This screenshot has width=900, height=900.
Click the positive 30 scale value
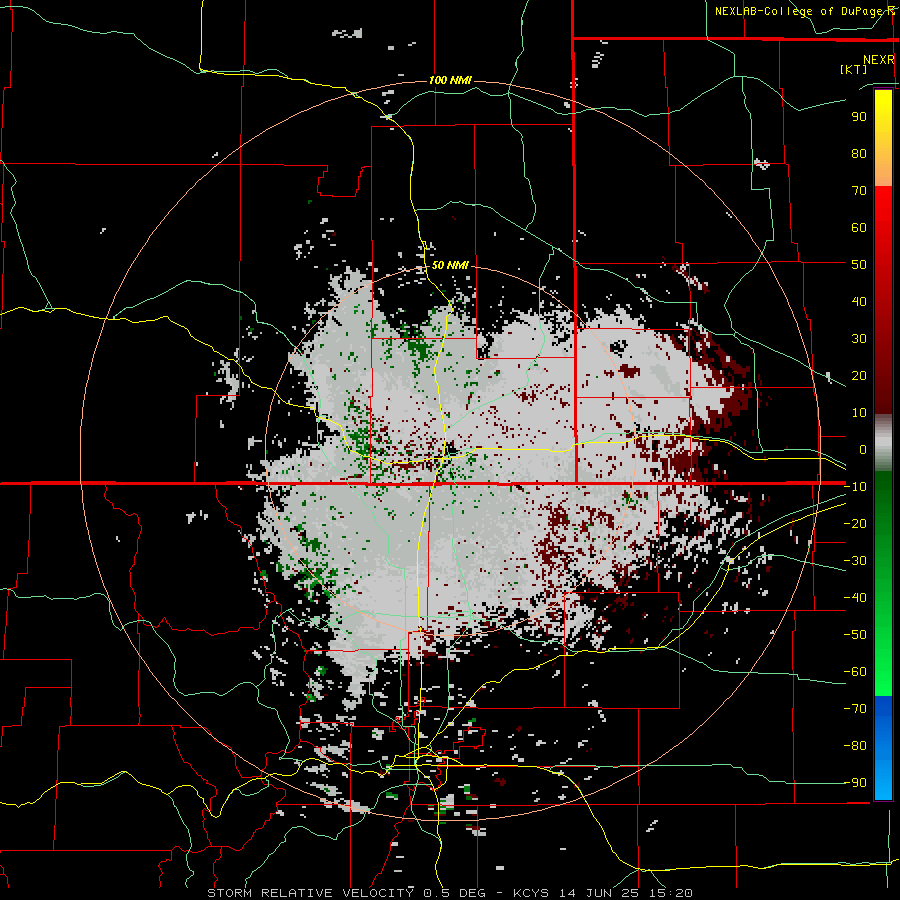[x=859, y=339]
